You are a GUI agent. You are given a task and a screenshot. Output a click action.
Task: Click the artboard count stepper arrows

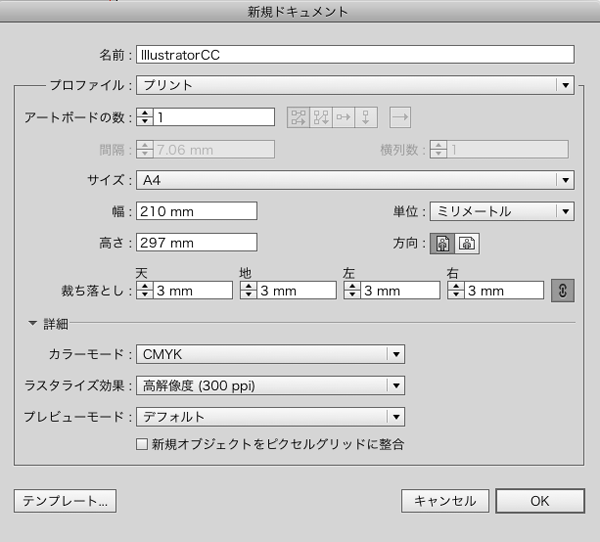145,117
